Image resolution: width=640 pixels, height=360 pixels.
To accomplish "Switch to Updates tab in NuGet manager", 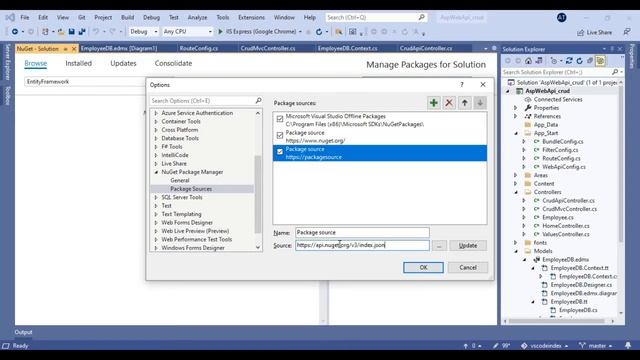I will coord(123,63).
